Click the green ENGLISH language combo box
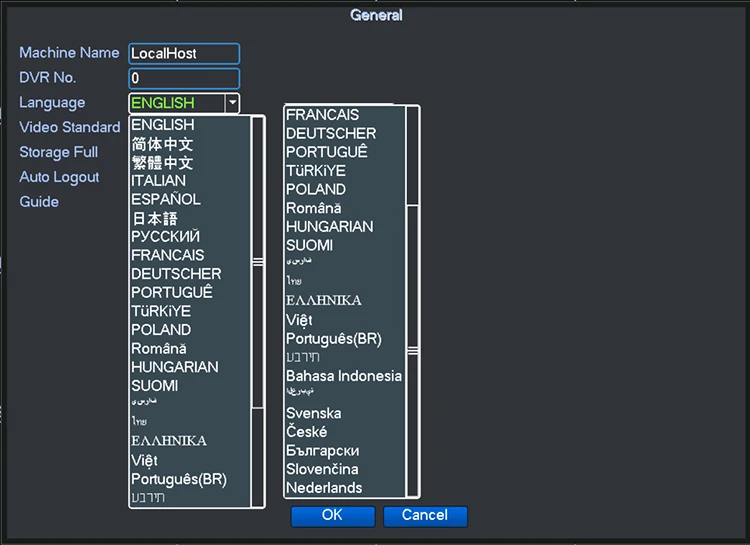Screen dimensions: 750x545 pos(184,103)
